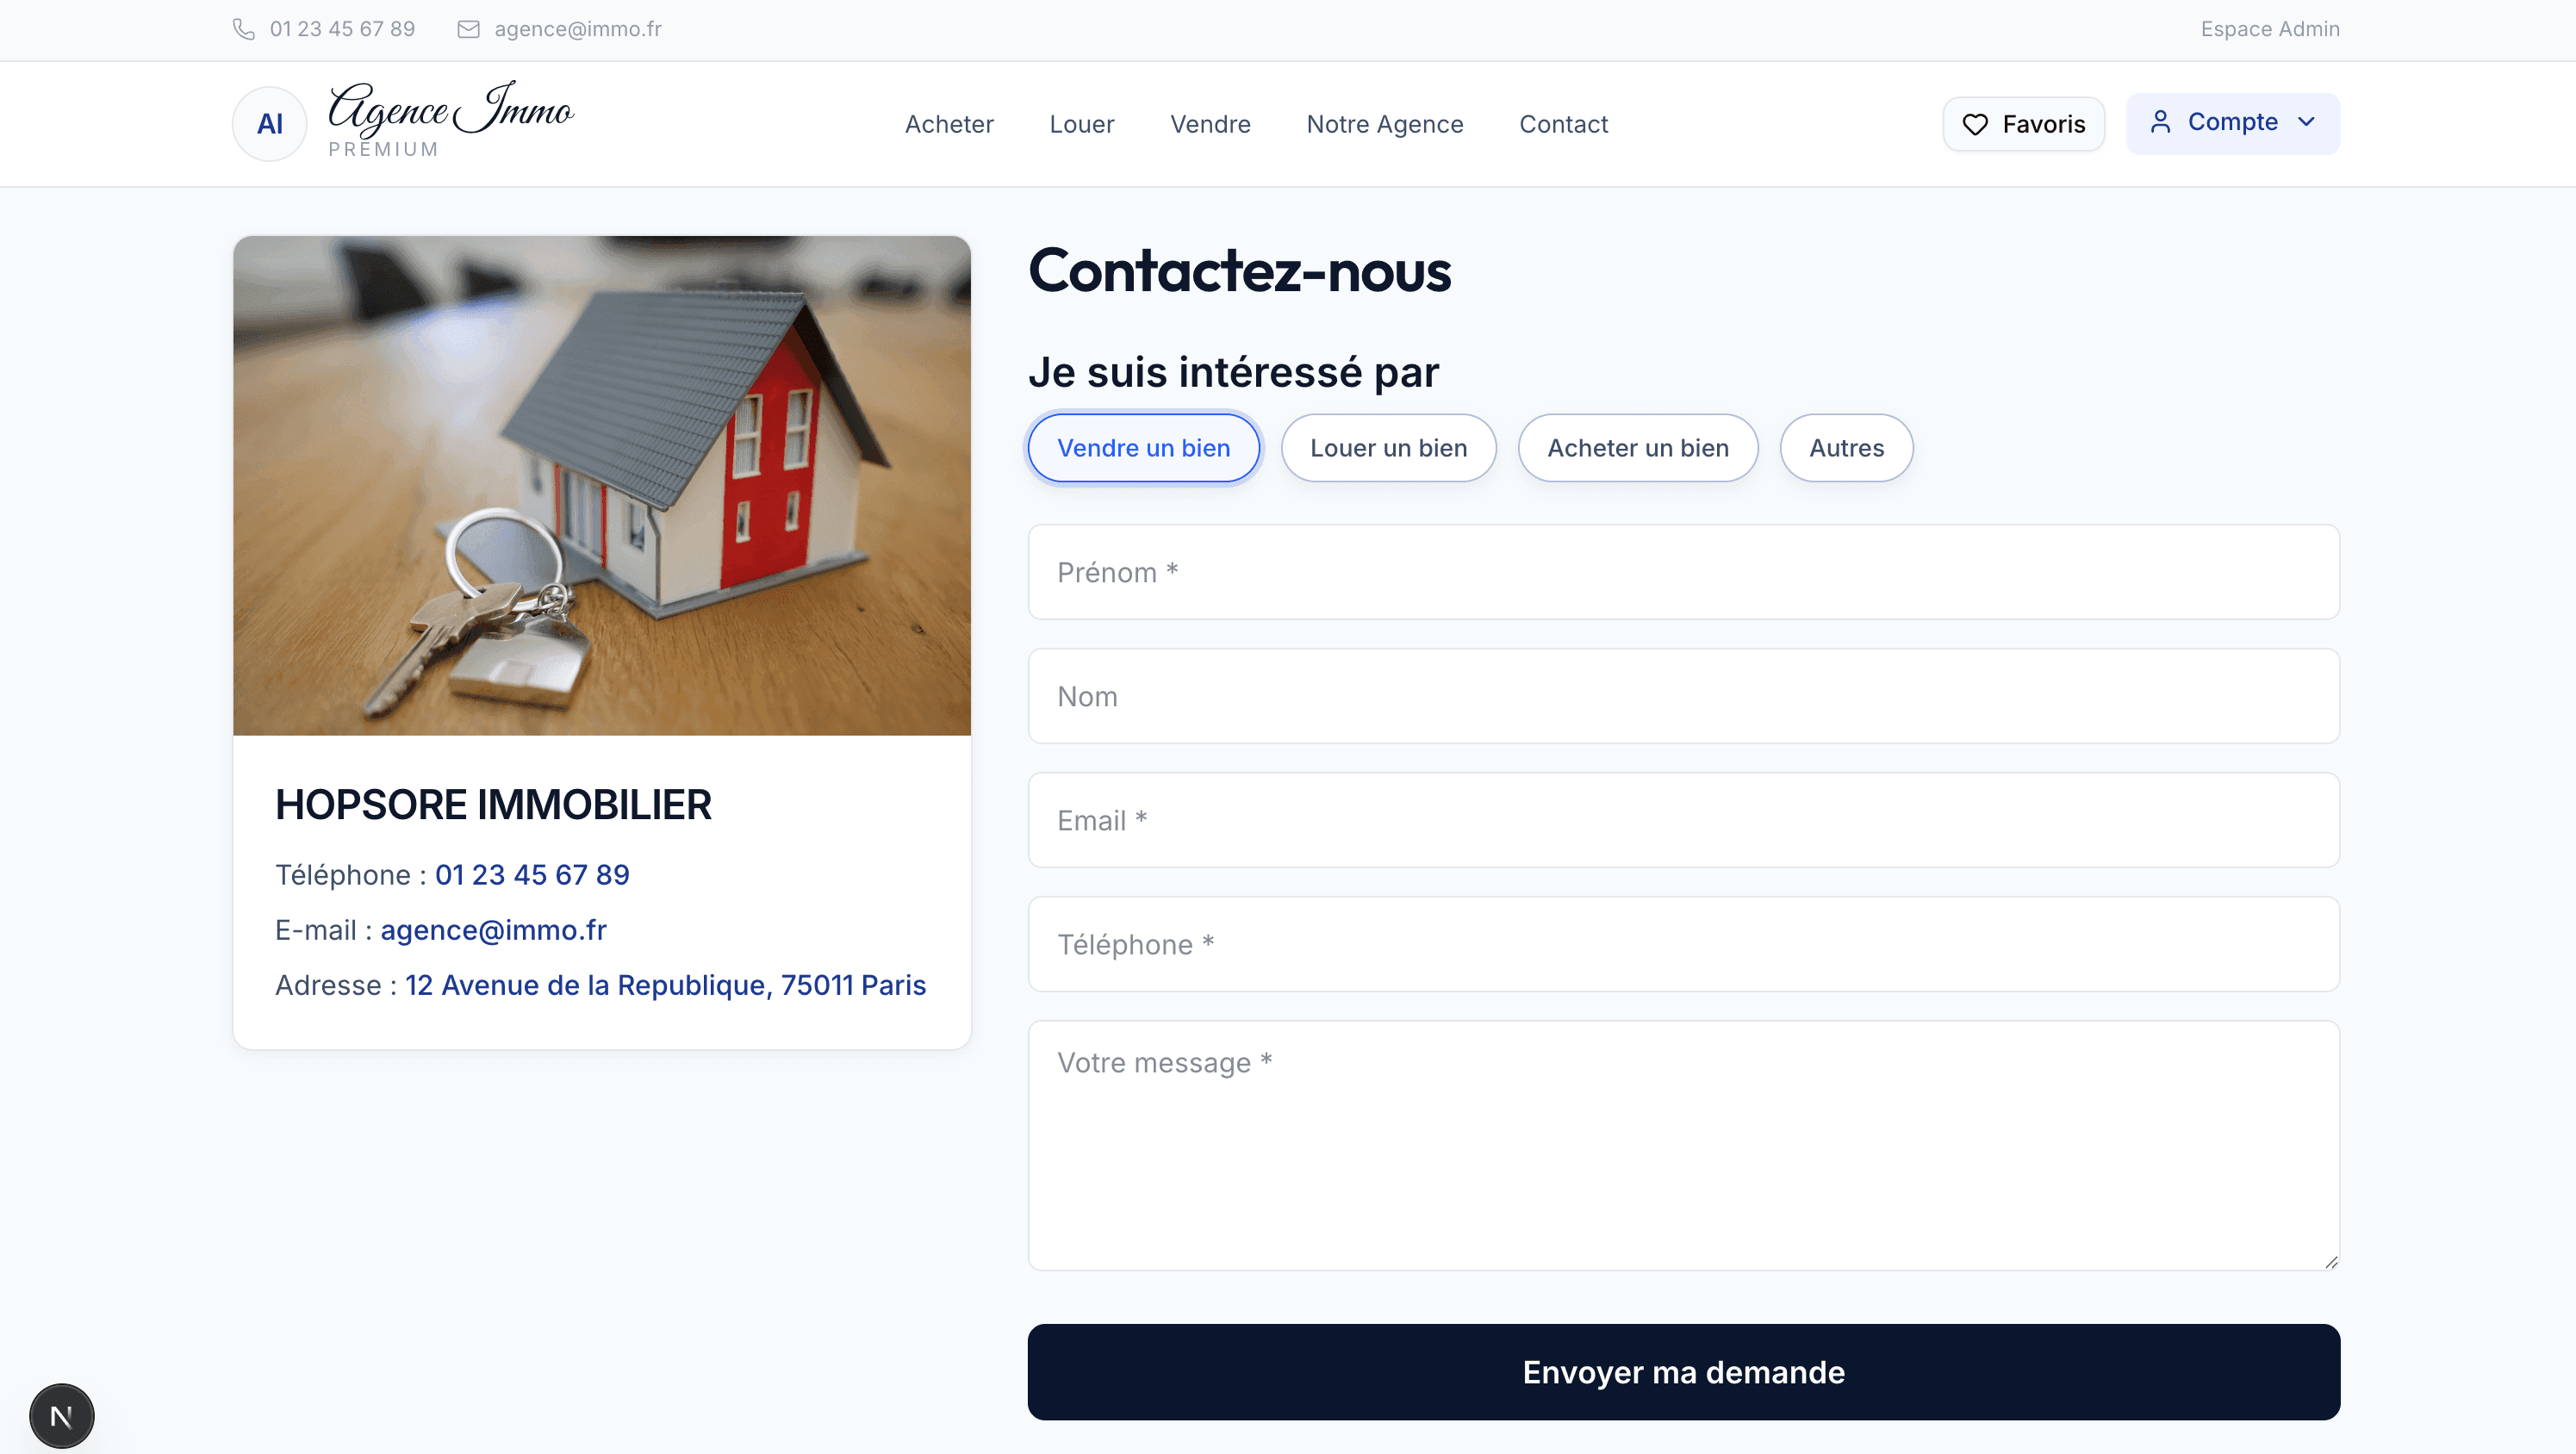Click the house with keys property photo
Viewport: 2576px width, 1454px height.
[601, 486]
